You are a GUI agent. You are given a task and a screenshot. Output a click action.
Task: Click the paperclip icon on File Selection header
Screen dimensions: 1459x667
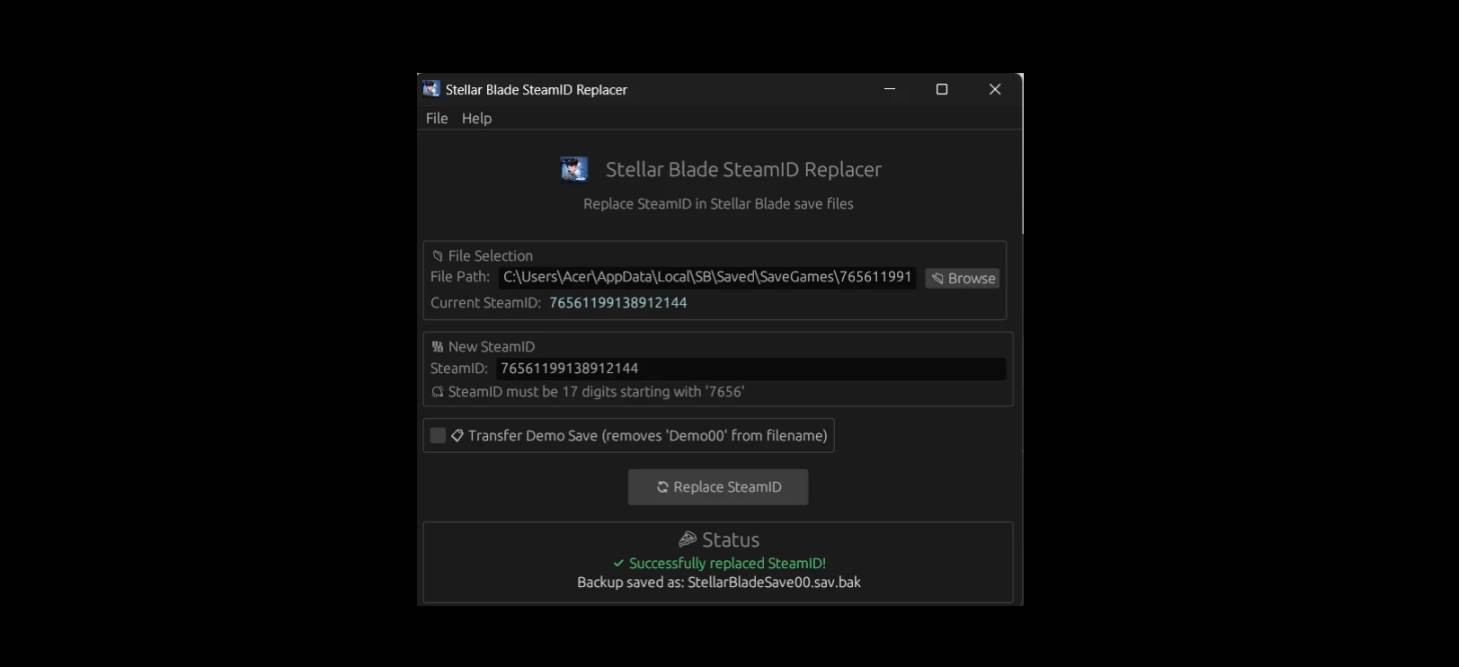[437, 255]
